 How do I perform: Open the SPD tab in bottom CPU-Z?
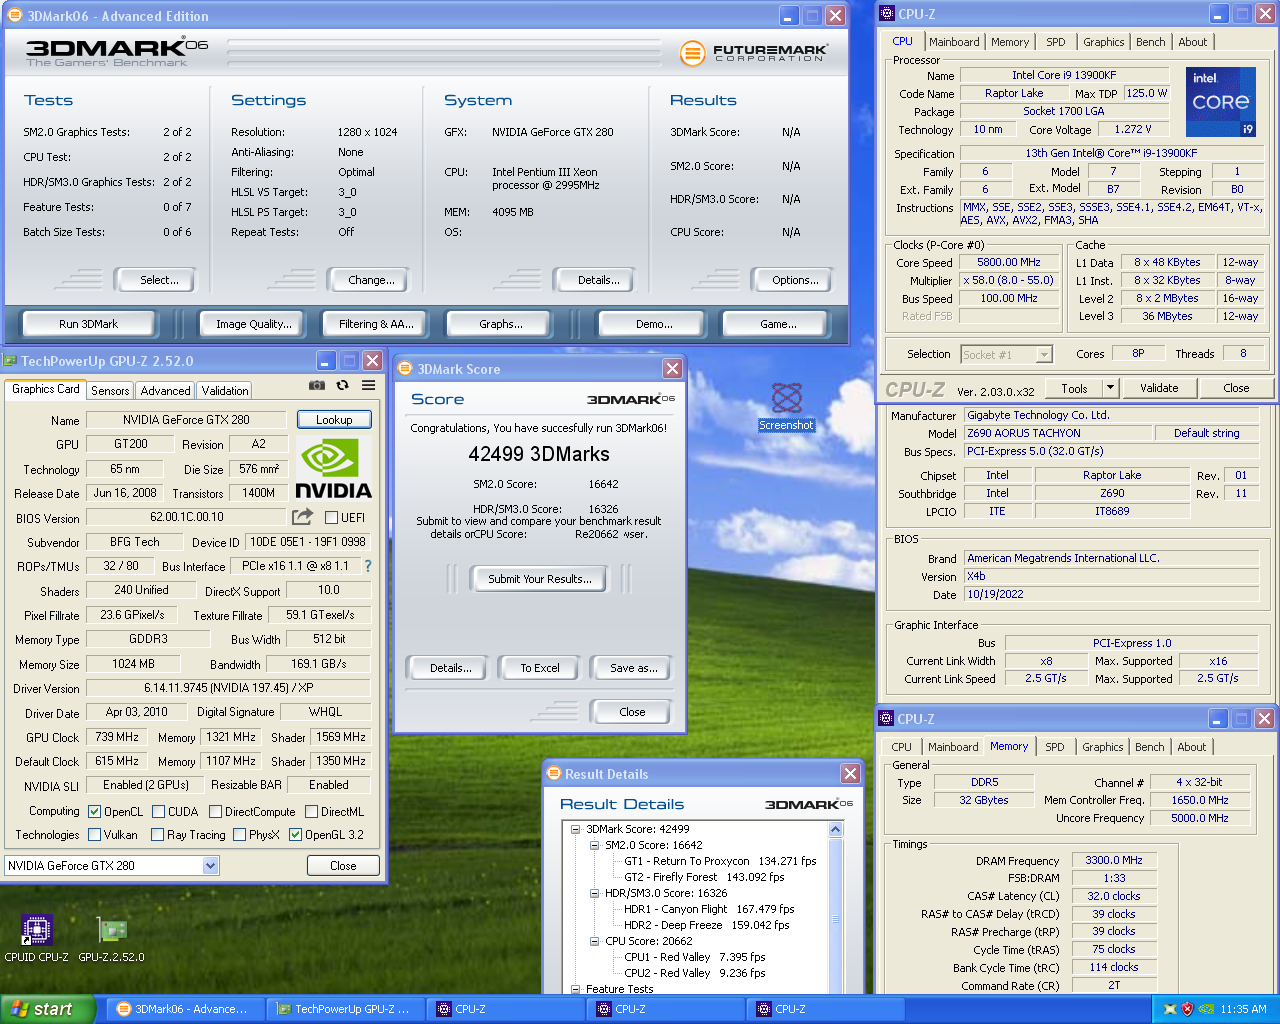(x=1054, y=747)
